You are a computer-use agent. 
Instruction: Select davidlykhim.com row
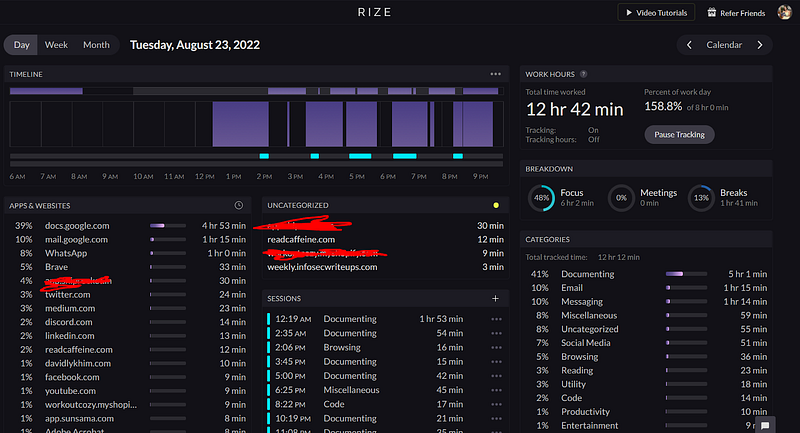(128, 363)
